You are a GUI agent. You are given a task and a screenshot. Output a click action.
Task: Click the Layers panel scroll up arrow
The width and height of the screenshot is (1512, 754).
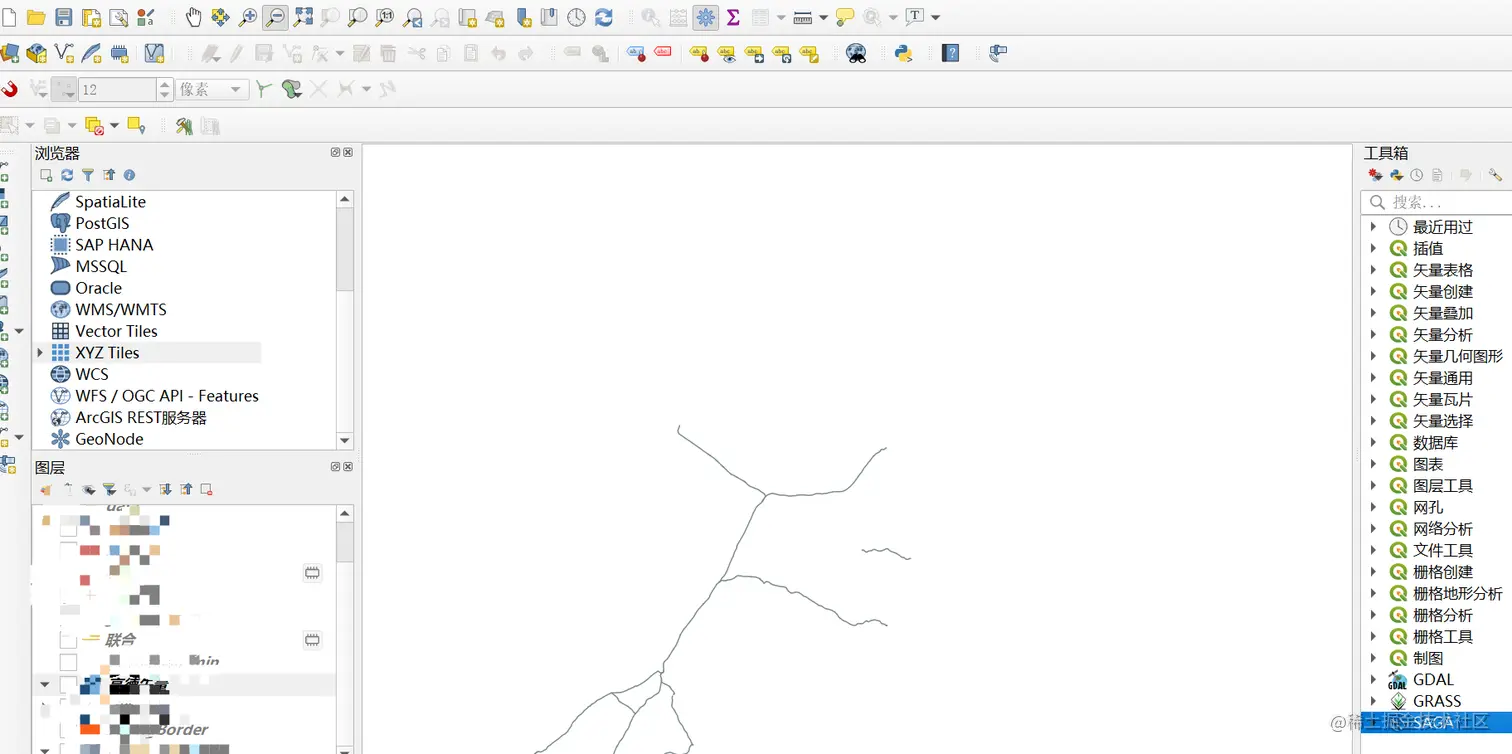coord(345,513)
